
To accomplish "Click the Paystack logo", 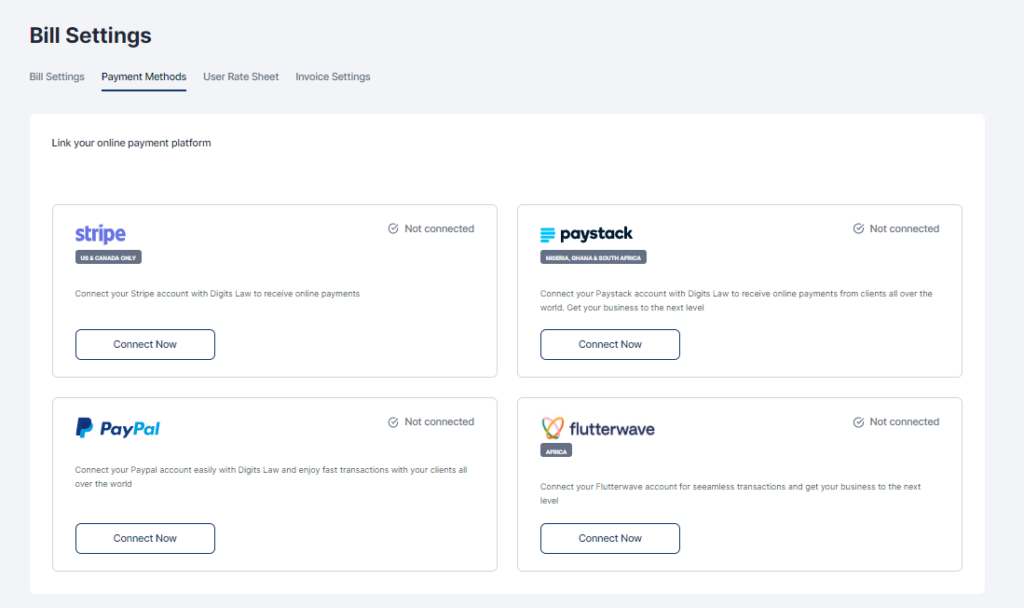I will (586, 234).
